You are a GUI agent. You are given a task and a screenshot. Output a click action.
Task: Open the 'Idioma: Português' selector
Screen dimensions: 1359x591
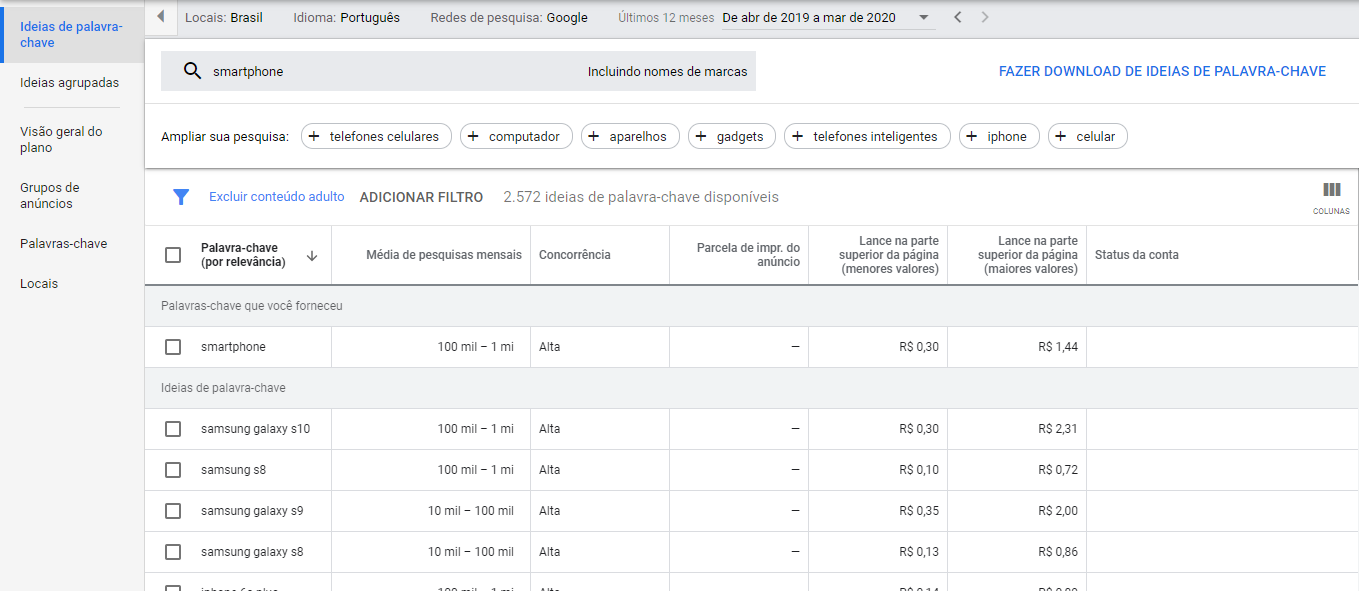(345, 17)
